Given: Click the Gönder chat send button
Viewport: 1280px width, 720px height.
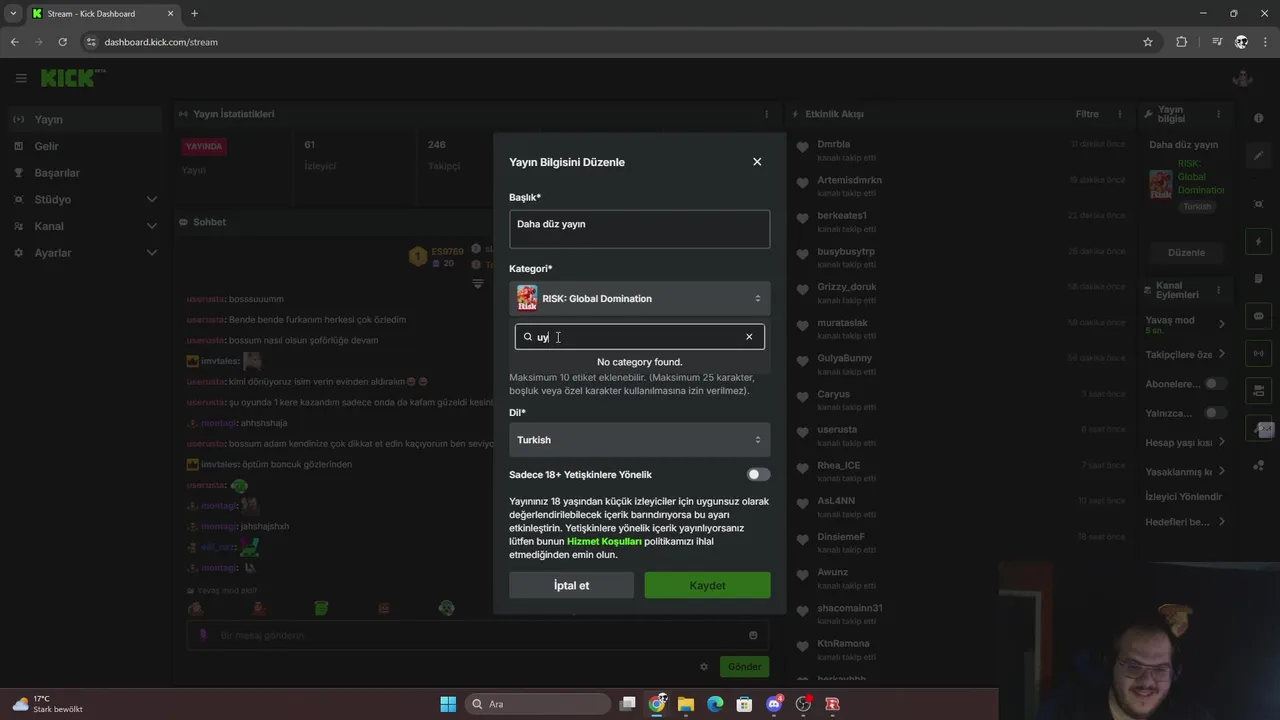Looking at the screenshot, I should pyautogui.click(x=744, y=667).
